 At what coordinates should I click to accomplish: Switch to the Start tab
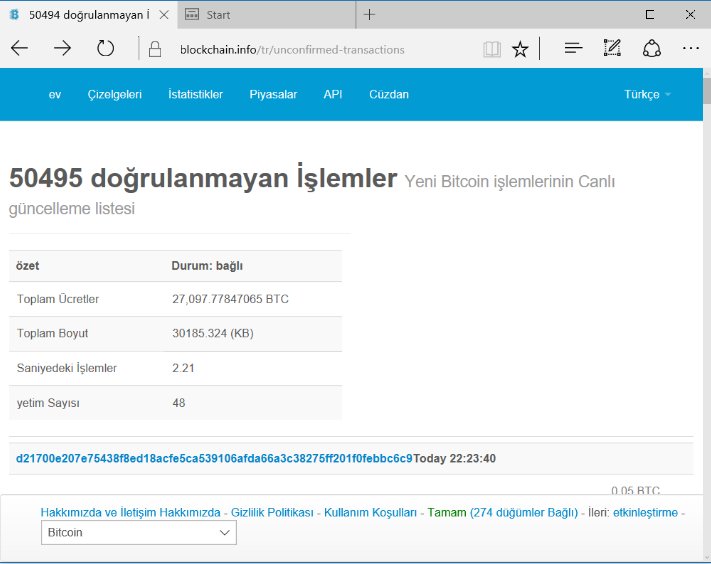(267, 15)
